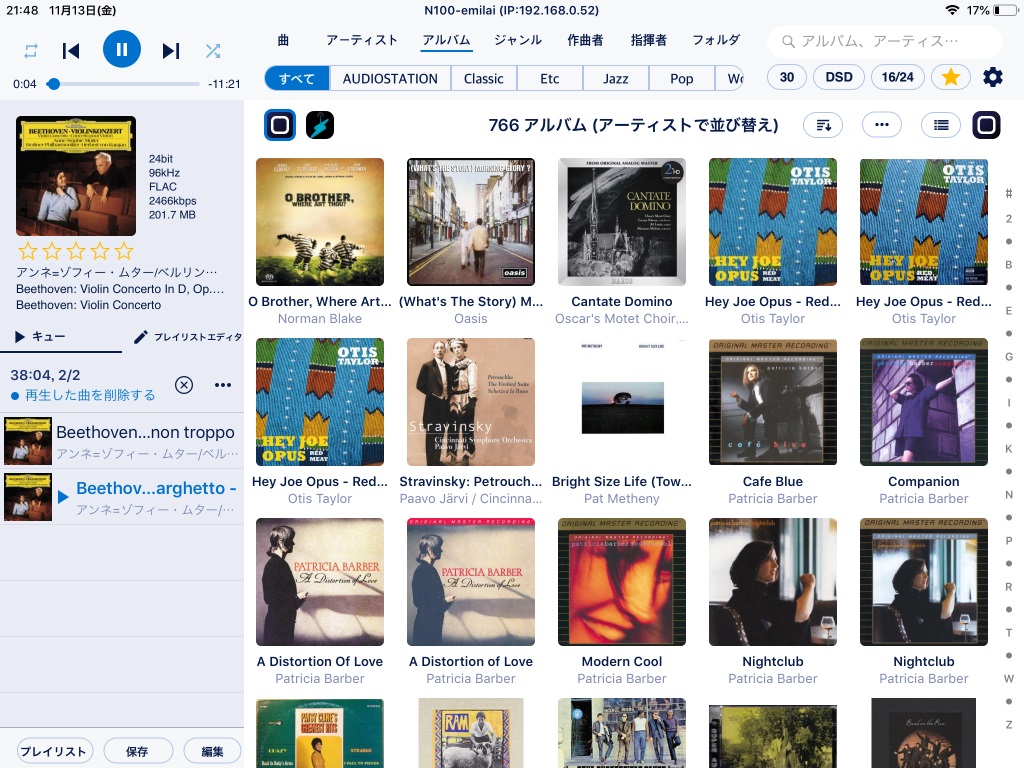The height and width of the screenshot is (768, 1024).
Task: Open the Companion album by Patricia Barber
Action: point(923,402)
